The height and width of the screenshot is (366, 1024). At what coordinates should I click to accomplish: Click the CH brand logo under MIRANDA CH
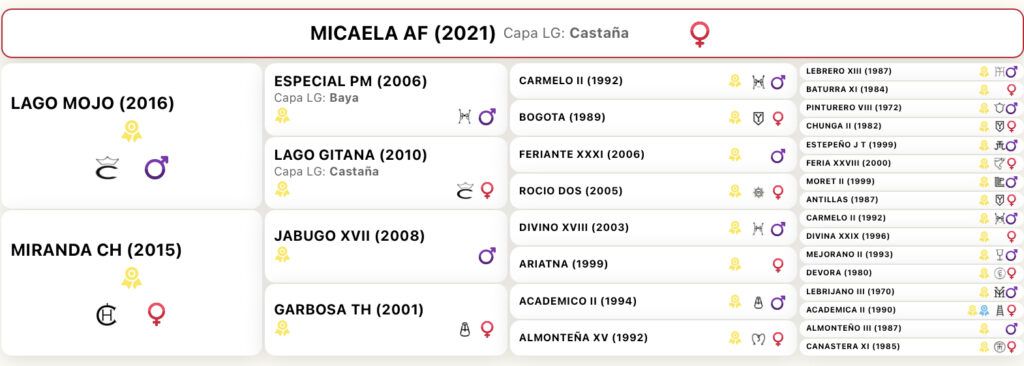click(x=106, y=314)
